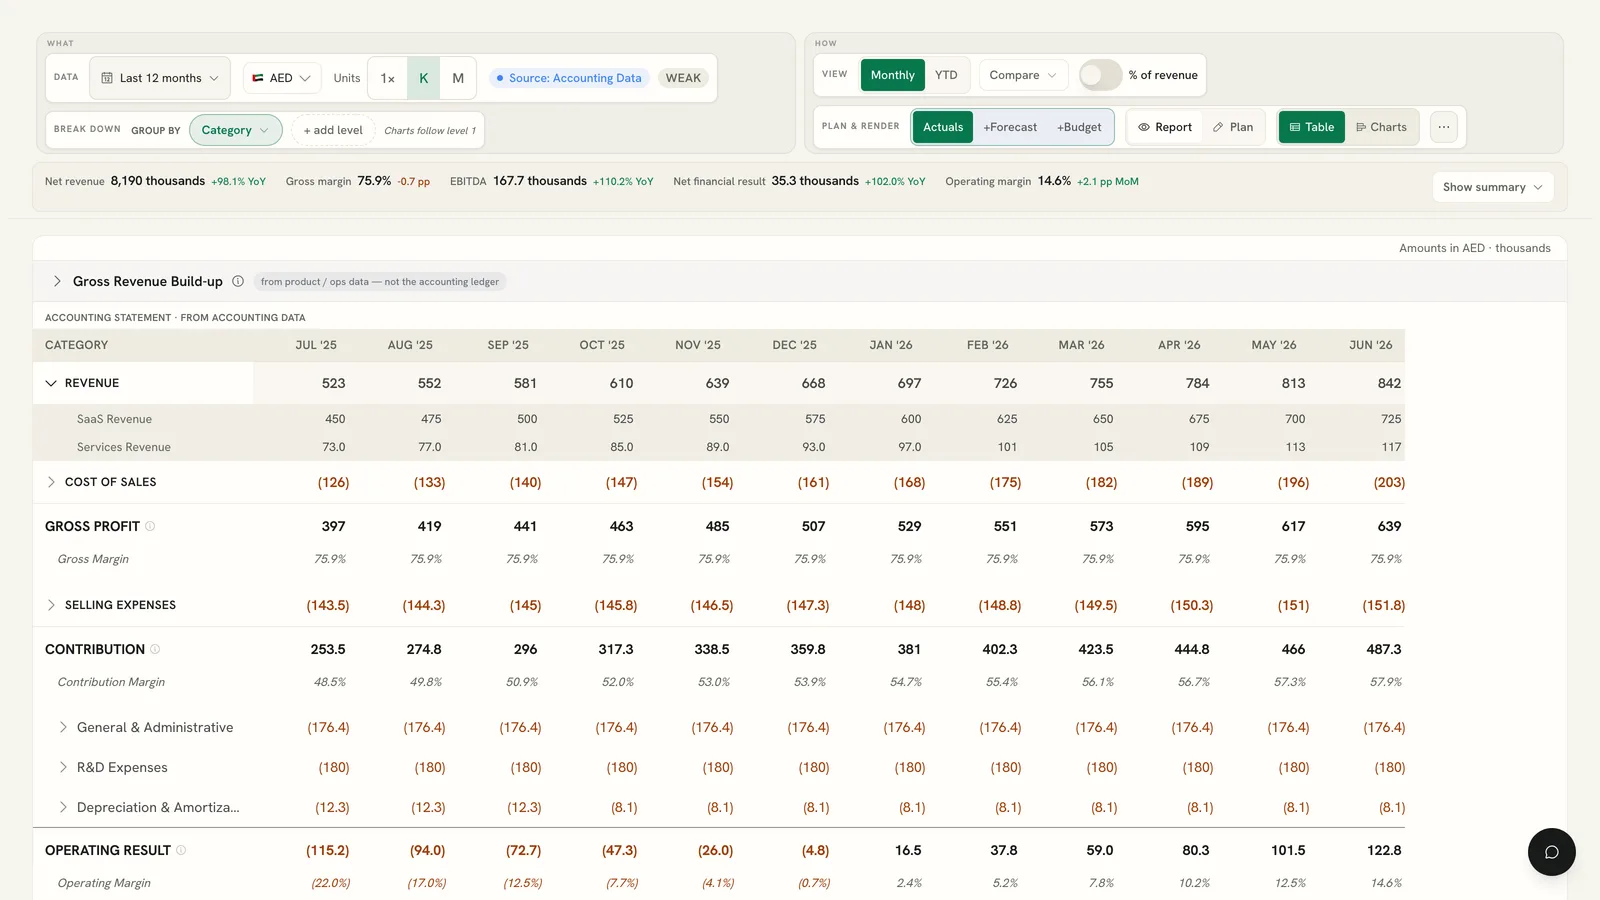Click the Charts follow level 1 label
1600x900 pixels.
tap(430, 130)
